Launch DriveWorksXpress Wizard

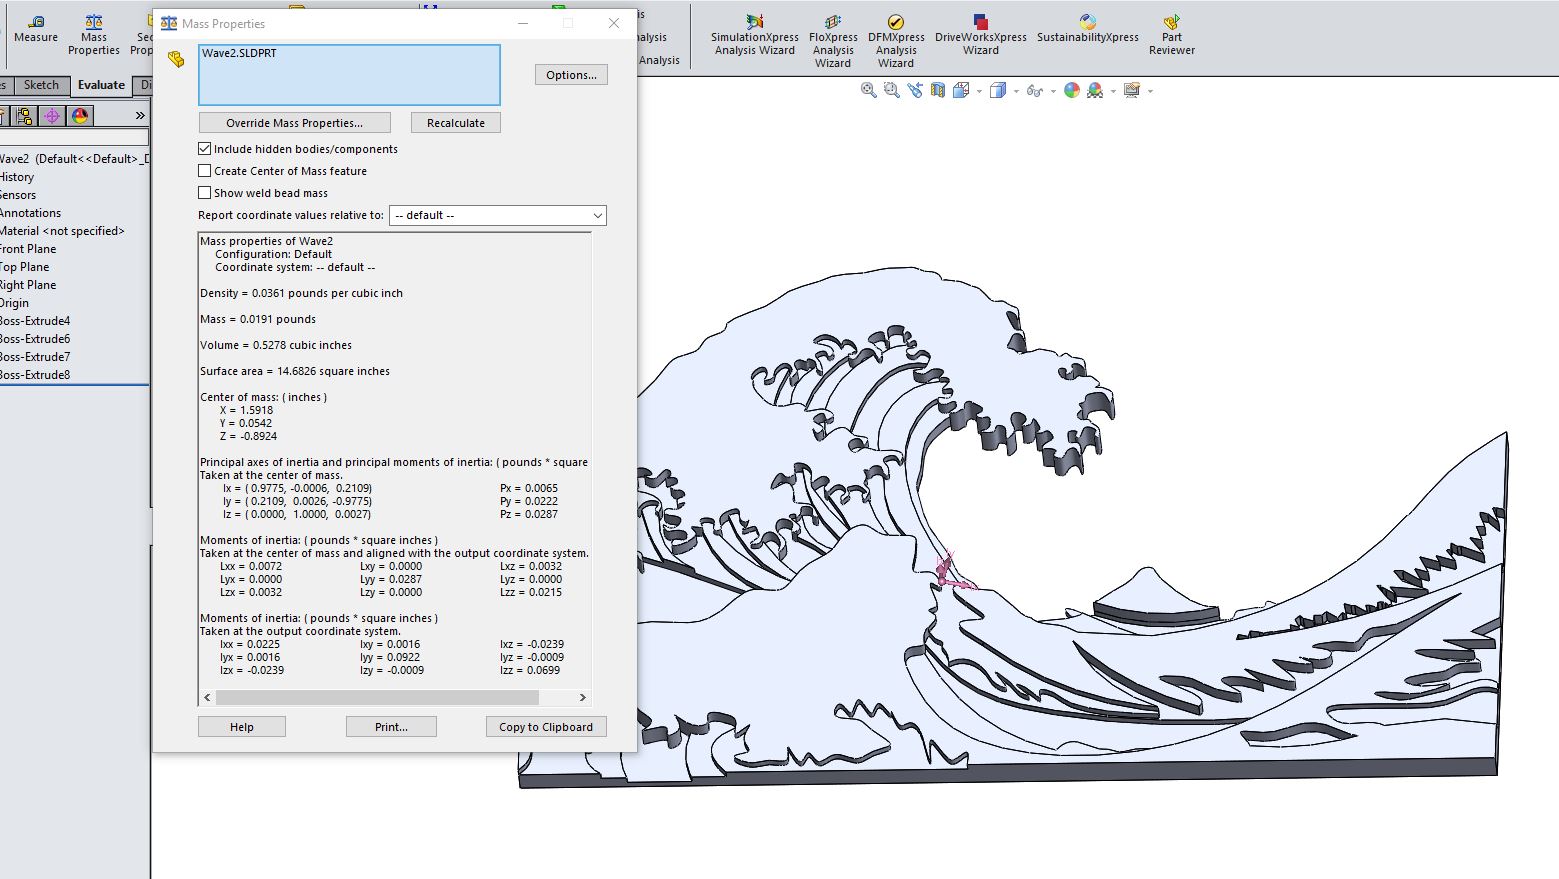pos(980,35)
